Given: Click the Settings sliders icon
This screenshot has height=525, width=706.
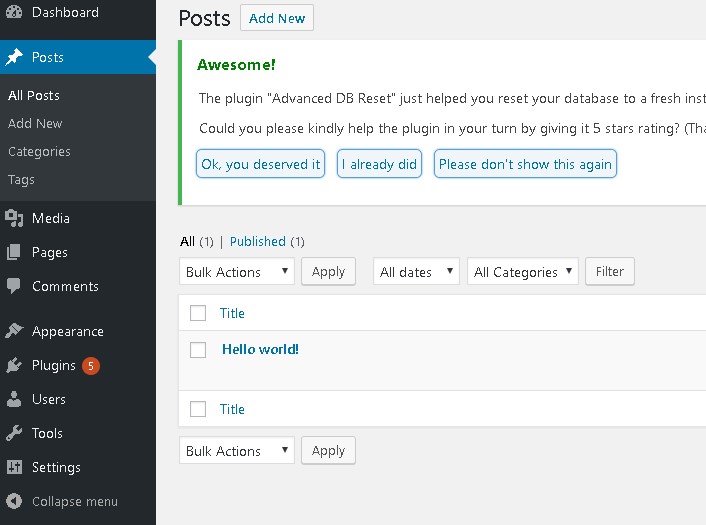Looking at the screenshot, I should (14, 467).
